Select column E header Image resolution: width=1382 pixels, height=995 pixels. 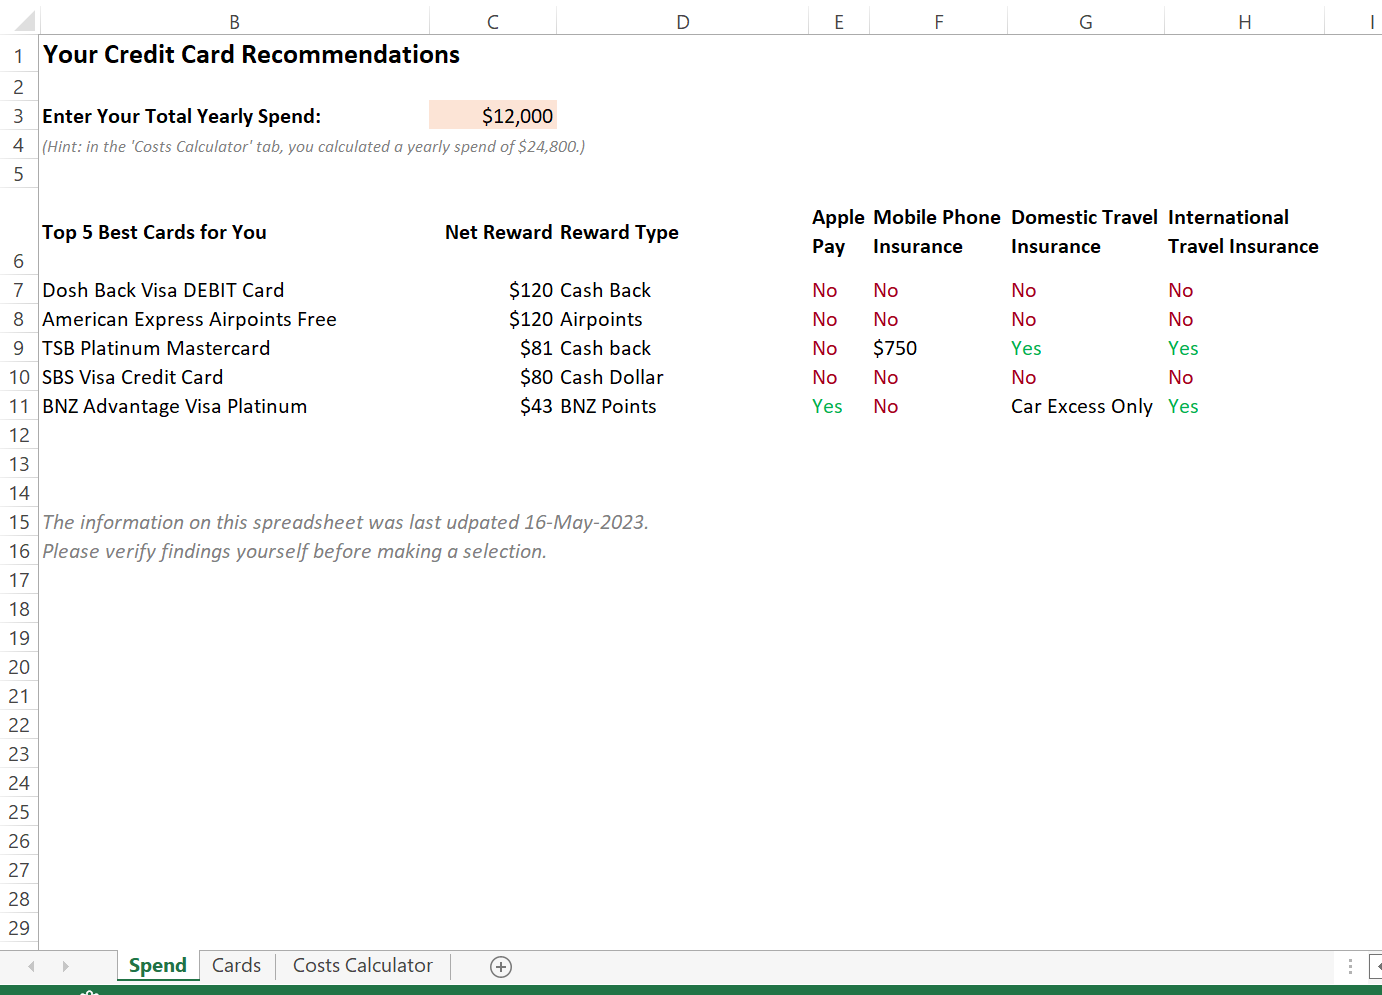click(x=839, y=22)
